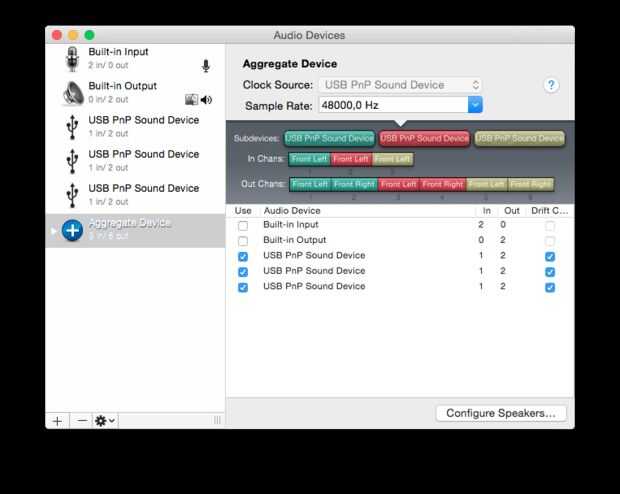Click the yellow minimize window button
Image resolution: width=620 pixels, height=494 pixels.
tap(73, 35)
